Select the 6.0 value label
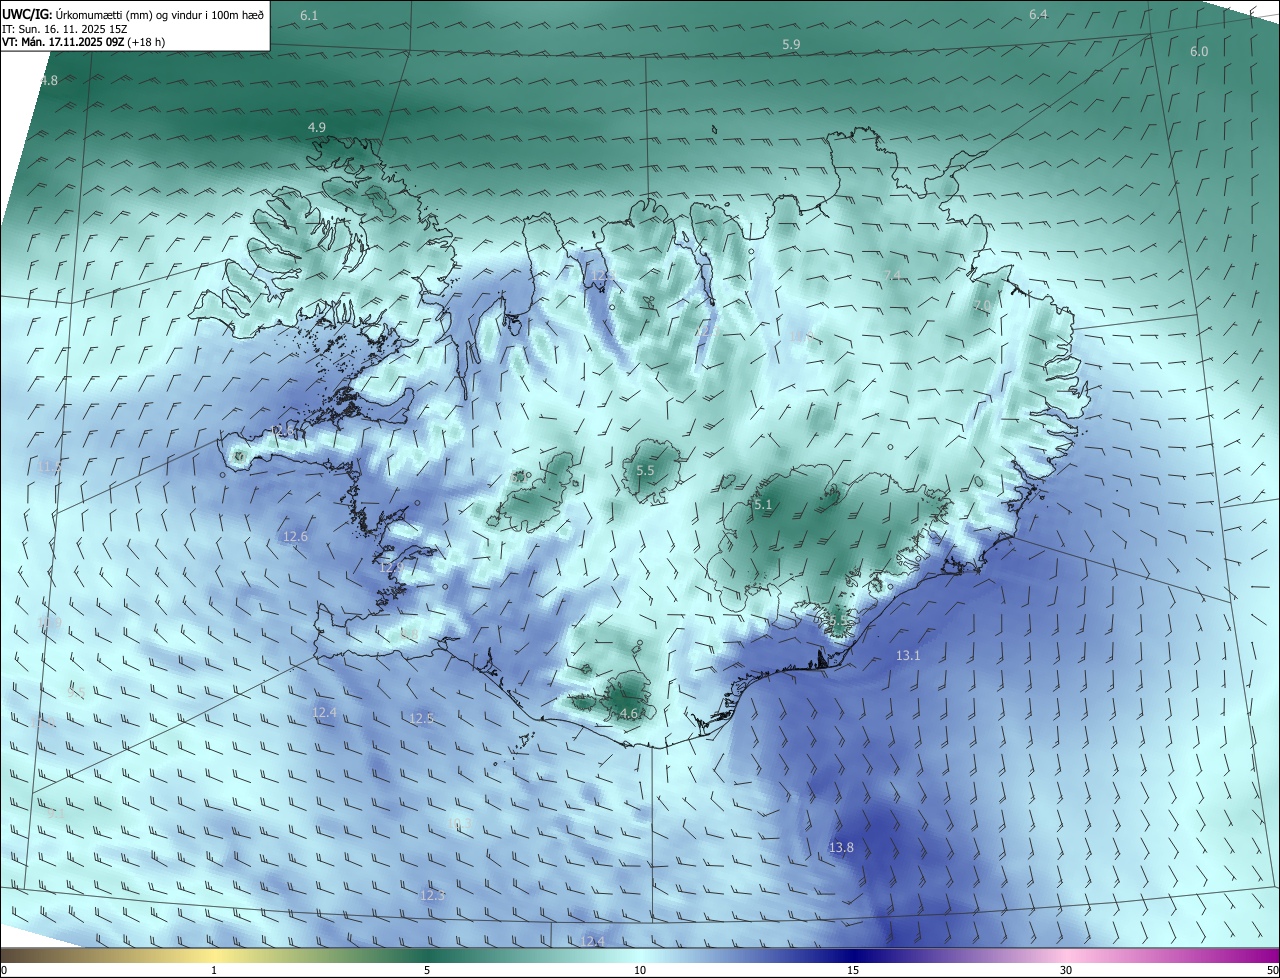 coord(1199,51)
